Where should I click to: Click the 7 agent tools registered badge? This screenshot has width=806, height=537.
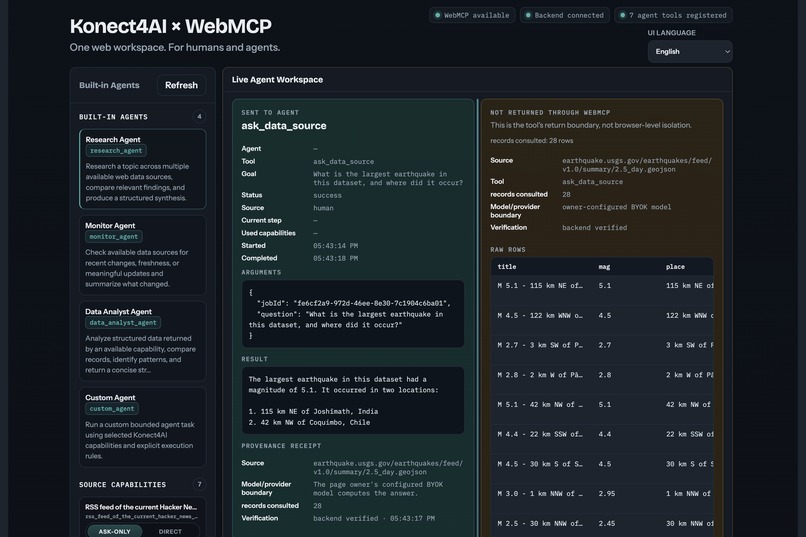point(673,15)
